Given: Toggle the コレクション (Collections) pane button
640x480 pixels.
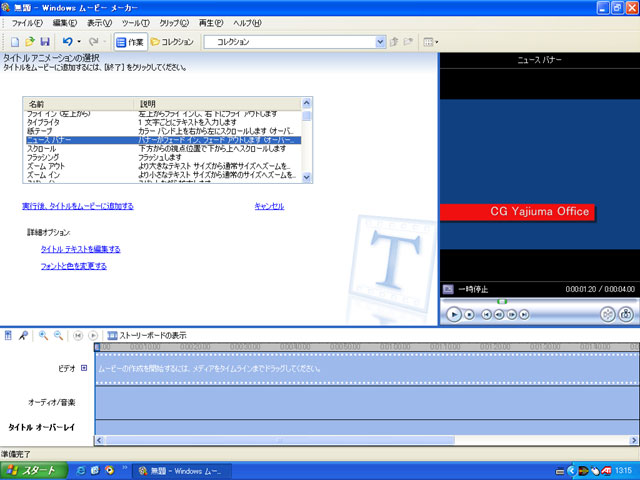Looking at the screenshot, I should pos(172,42).
